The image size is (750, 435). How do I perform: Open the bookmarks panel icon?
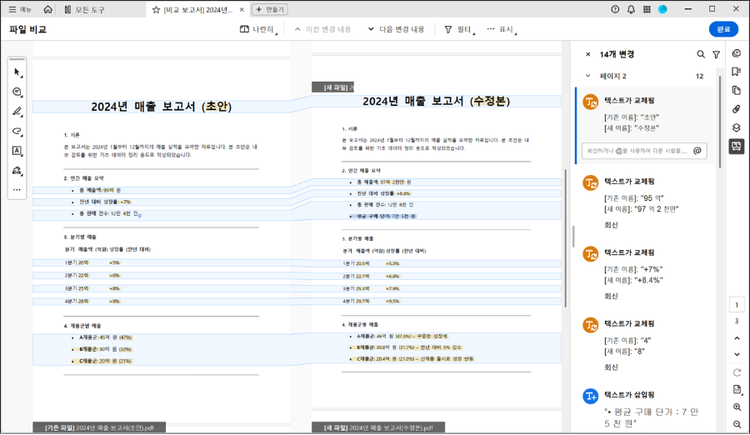[x=737, y=72]
